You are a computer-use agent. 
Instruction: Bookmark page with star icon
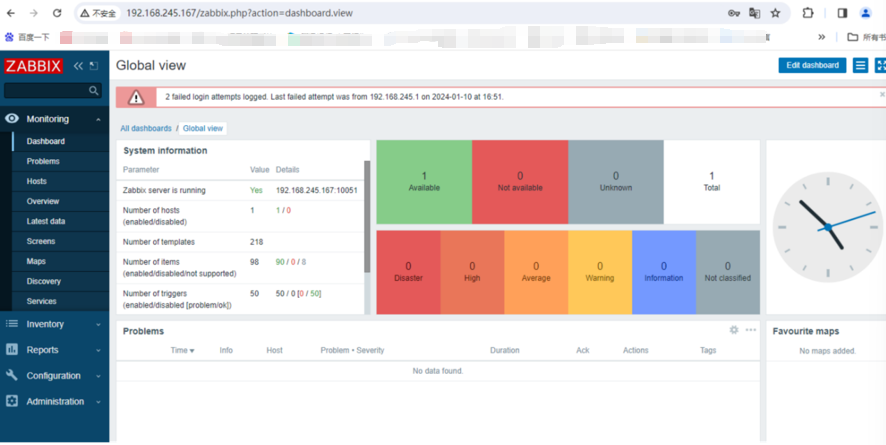click(x=775, y=13)
